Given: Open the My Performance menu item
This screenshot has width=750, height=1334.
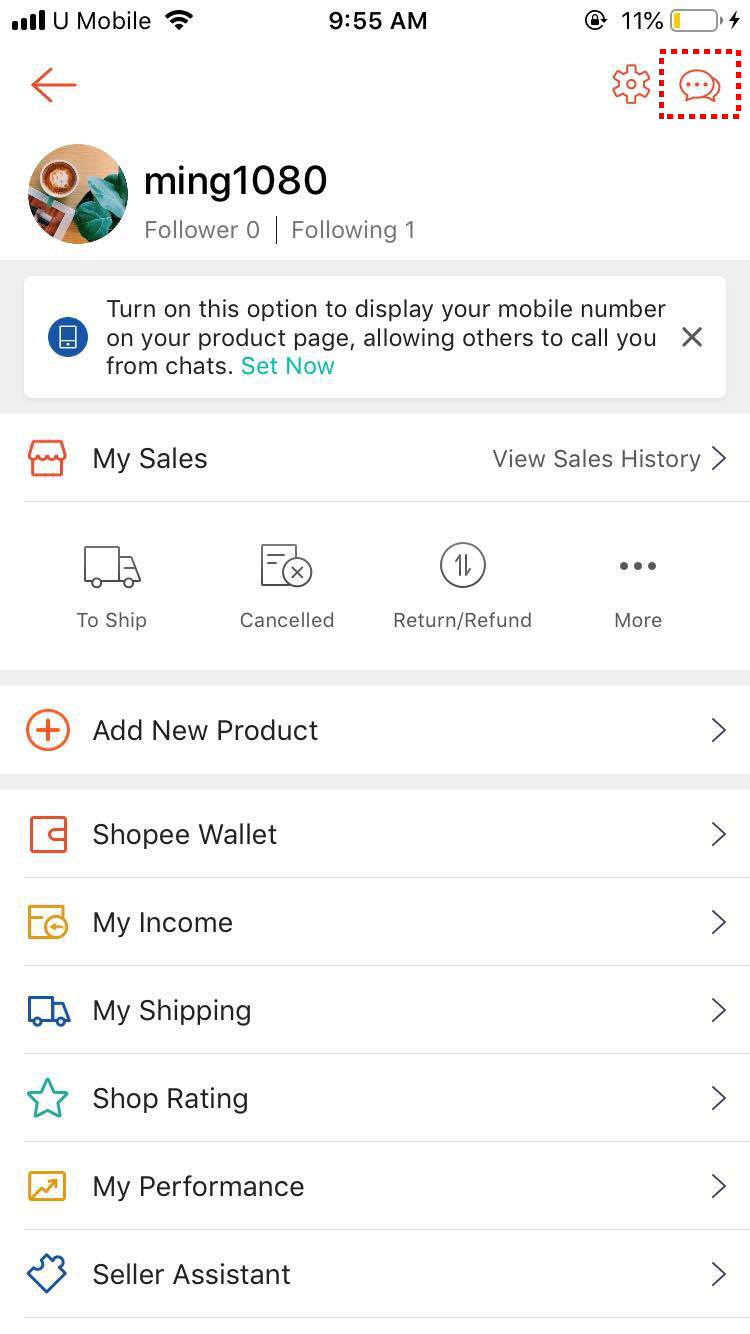Looking at the screenshot, I should (x=198, y=1186).
